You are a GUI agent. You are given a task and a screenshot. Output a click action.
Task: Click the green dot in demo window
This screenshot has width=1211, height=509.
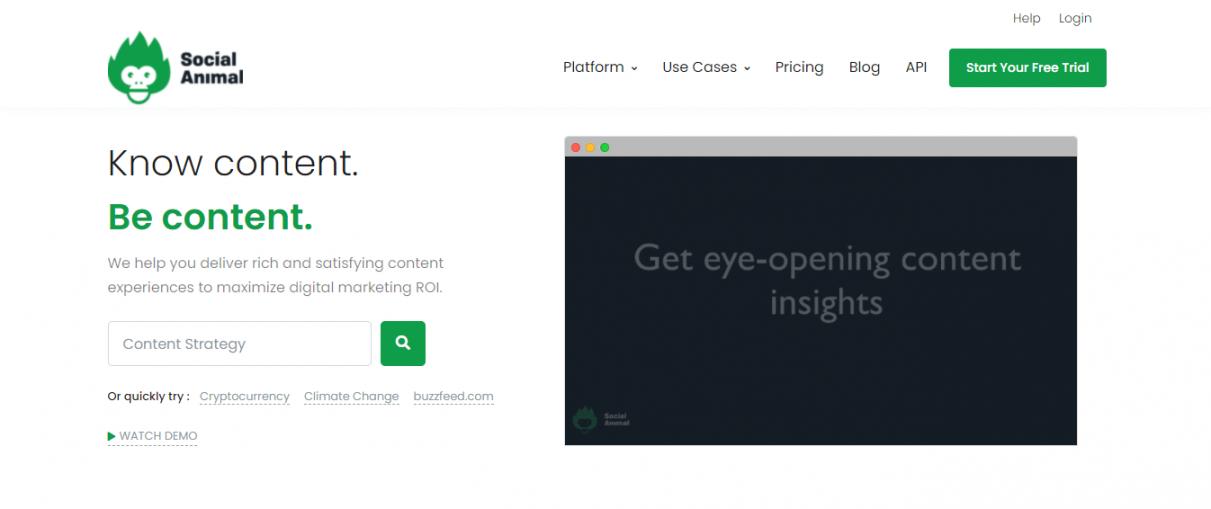[x=604, y=148]
